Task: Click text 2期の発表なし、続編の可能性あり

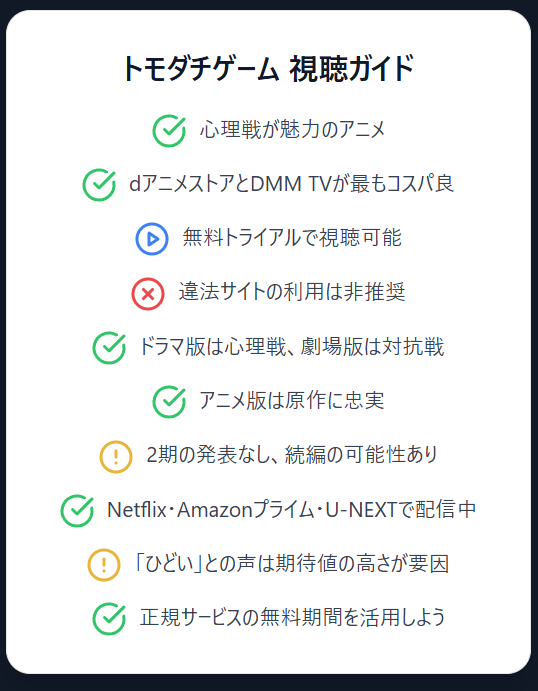Action: (x=292, y=456)
